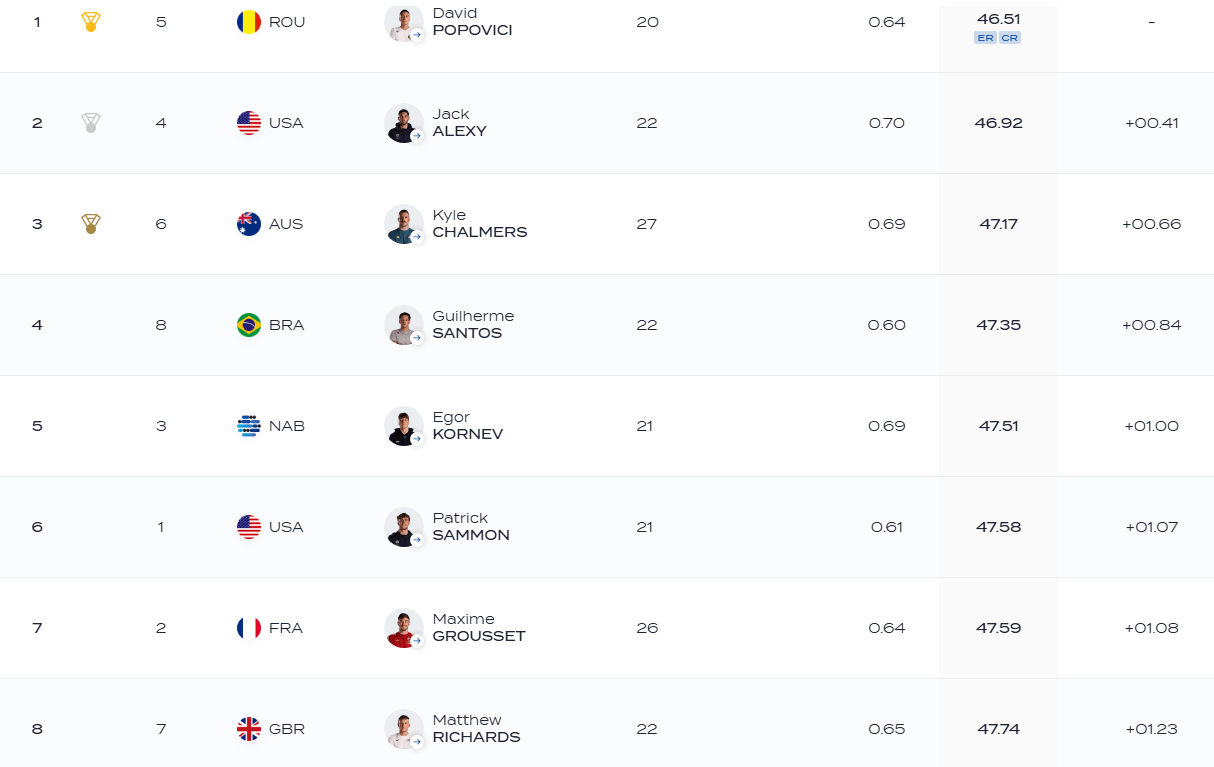Screen dimensions: 1214x767
Task: Click the gold medal icon for first place
Action: (x=90, y=21)
